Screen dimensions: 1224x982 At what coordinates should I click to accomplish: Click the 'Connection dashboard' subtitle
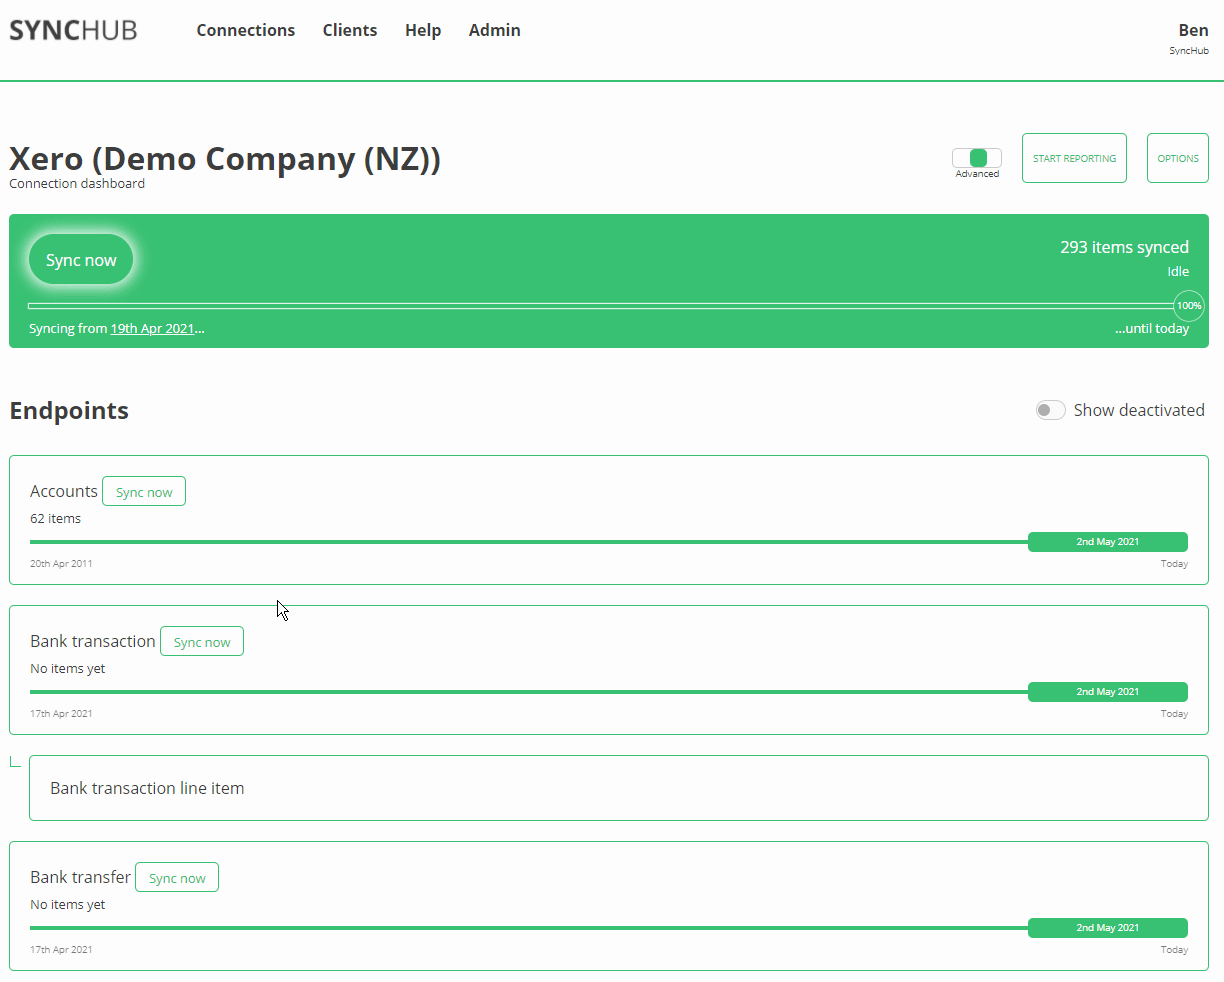tap(77, 184)
